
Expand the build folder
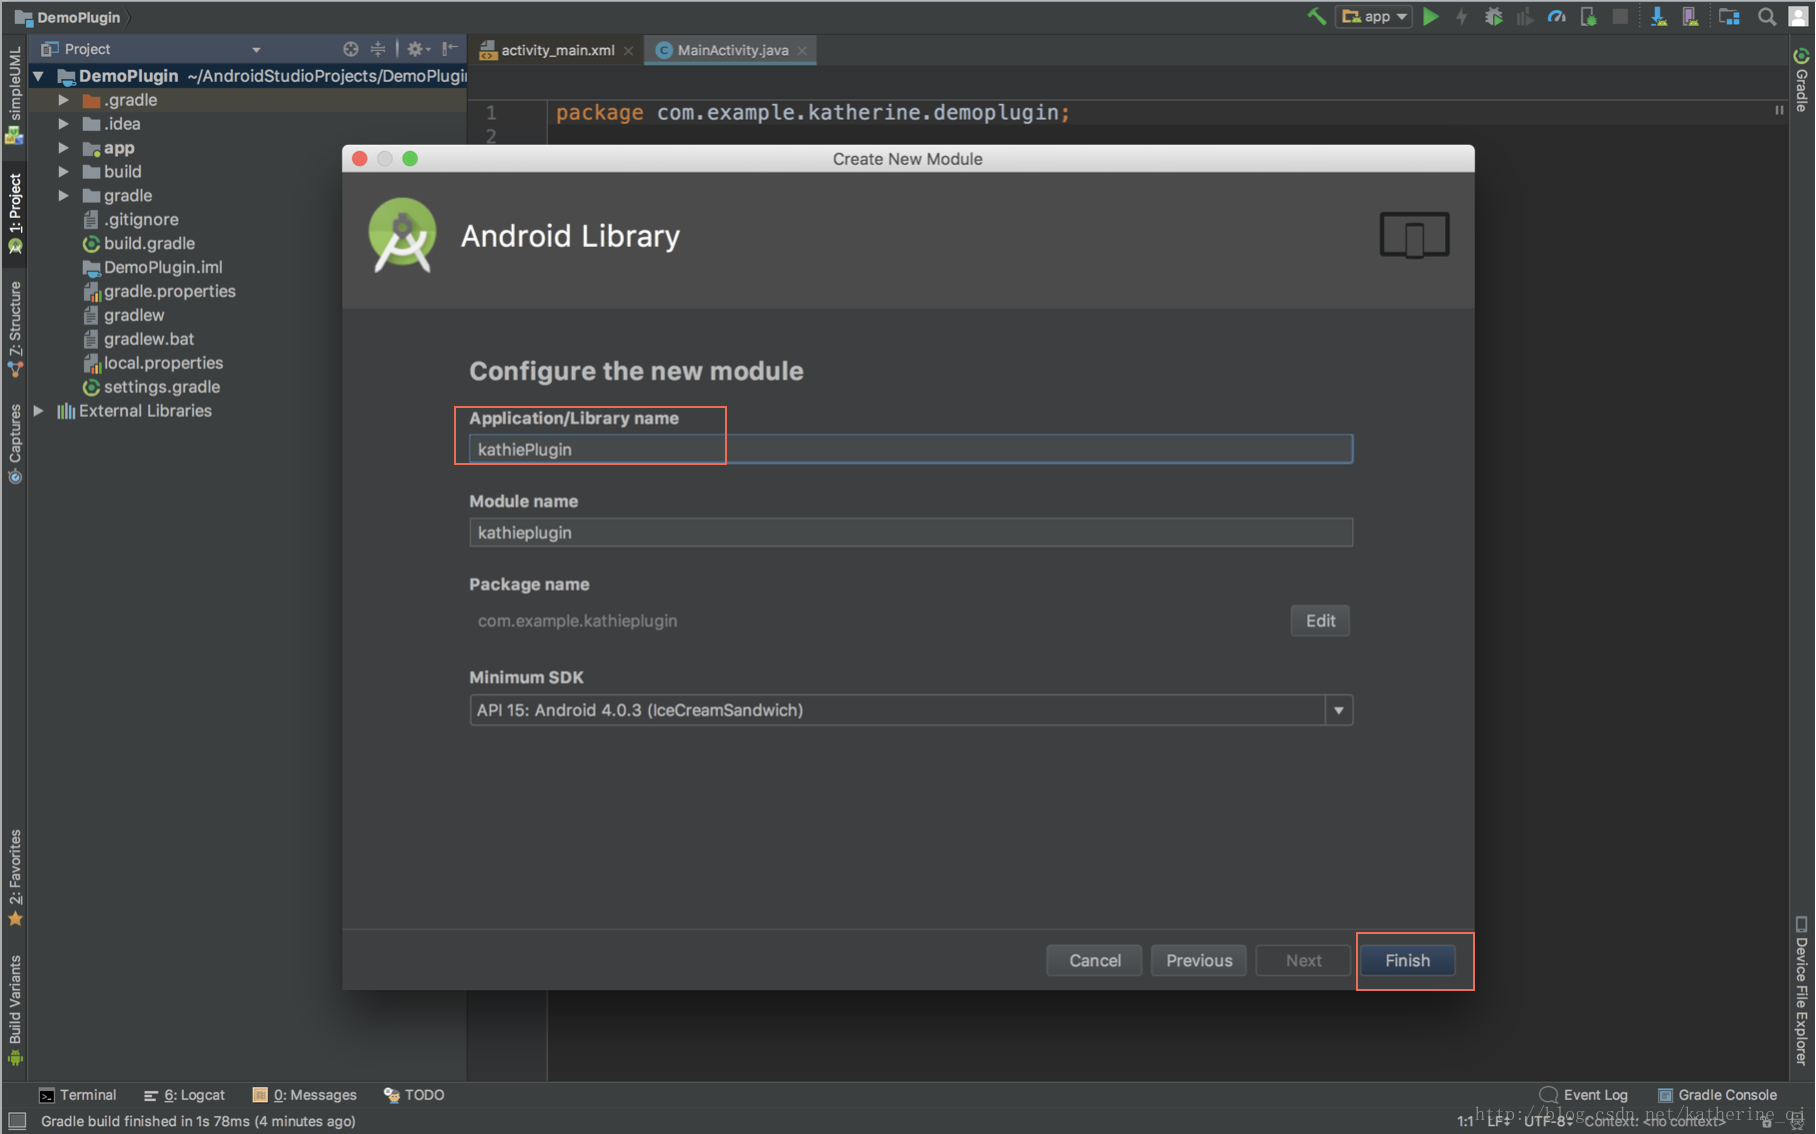pos(63,172)
